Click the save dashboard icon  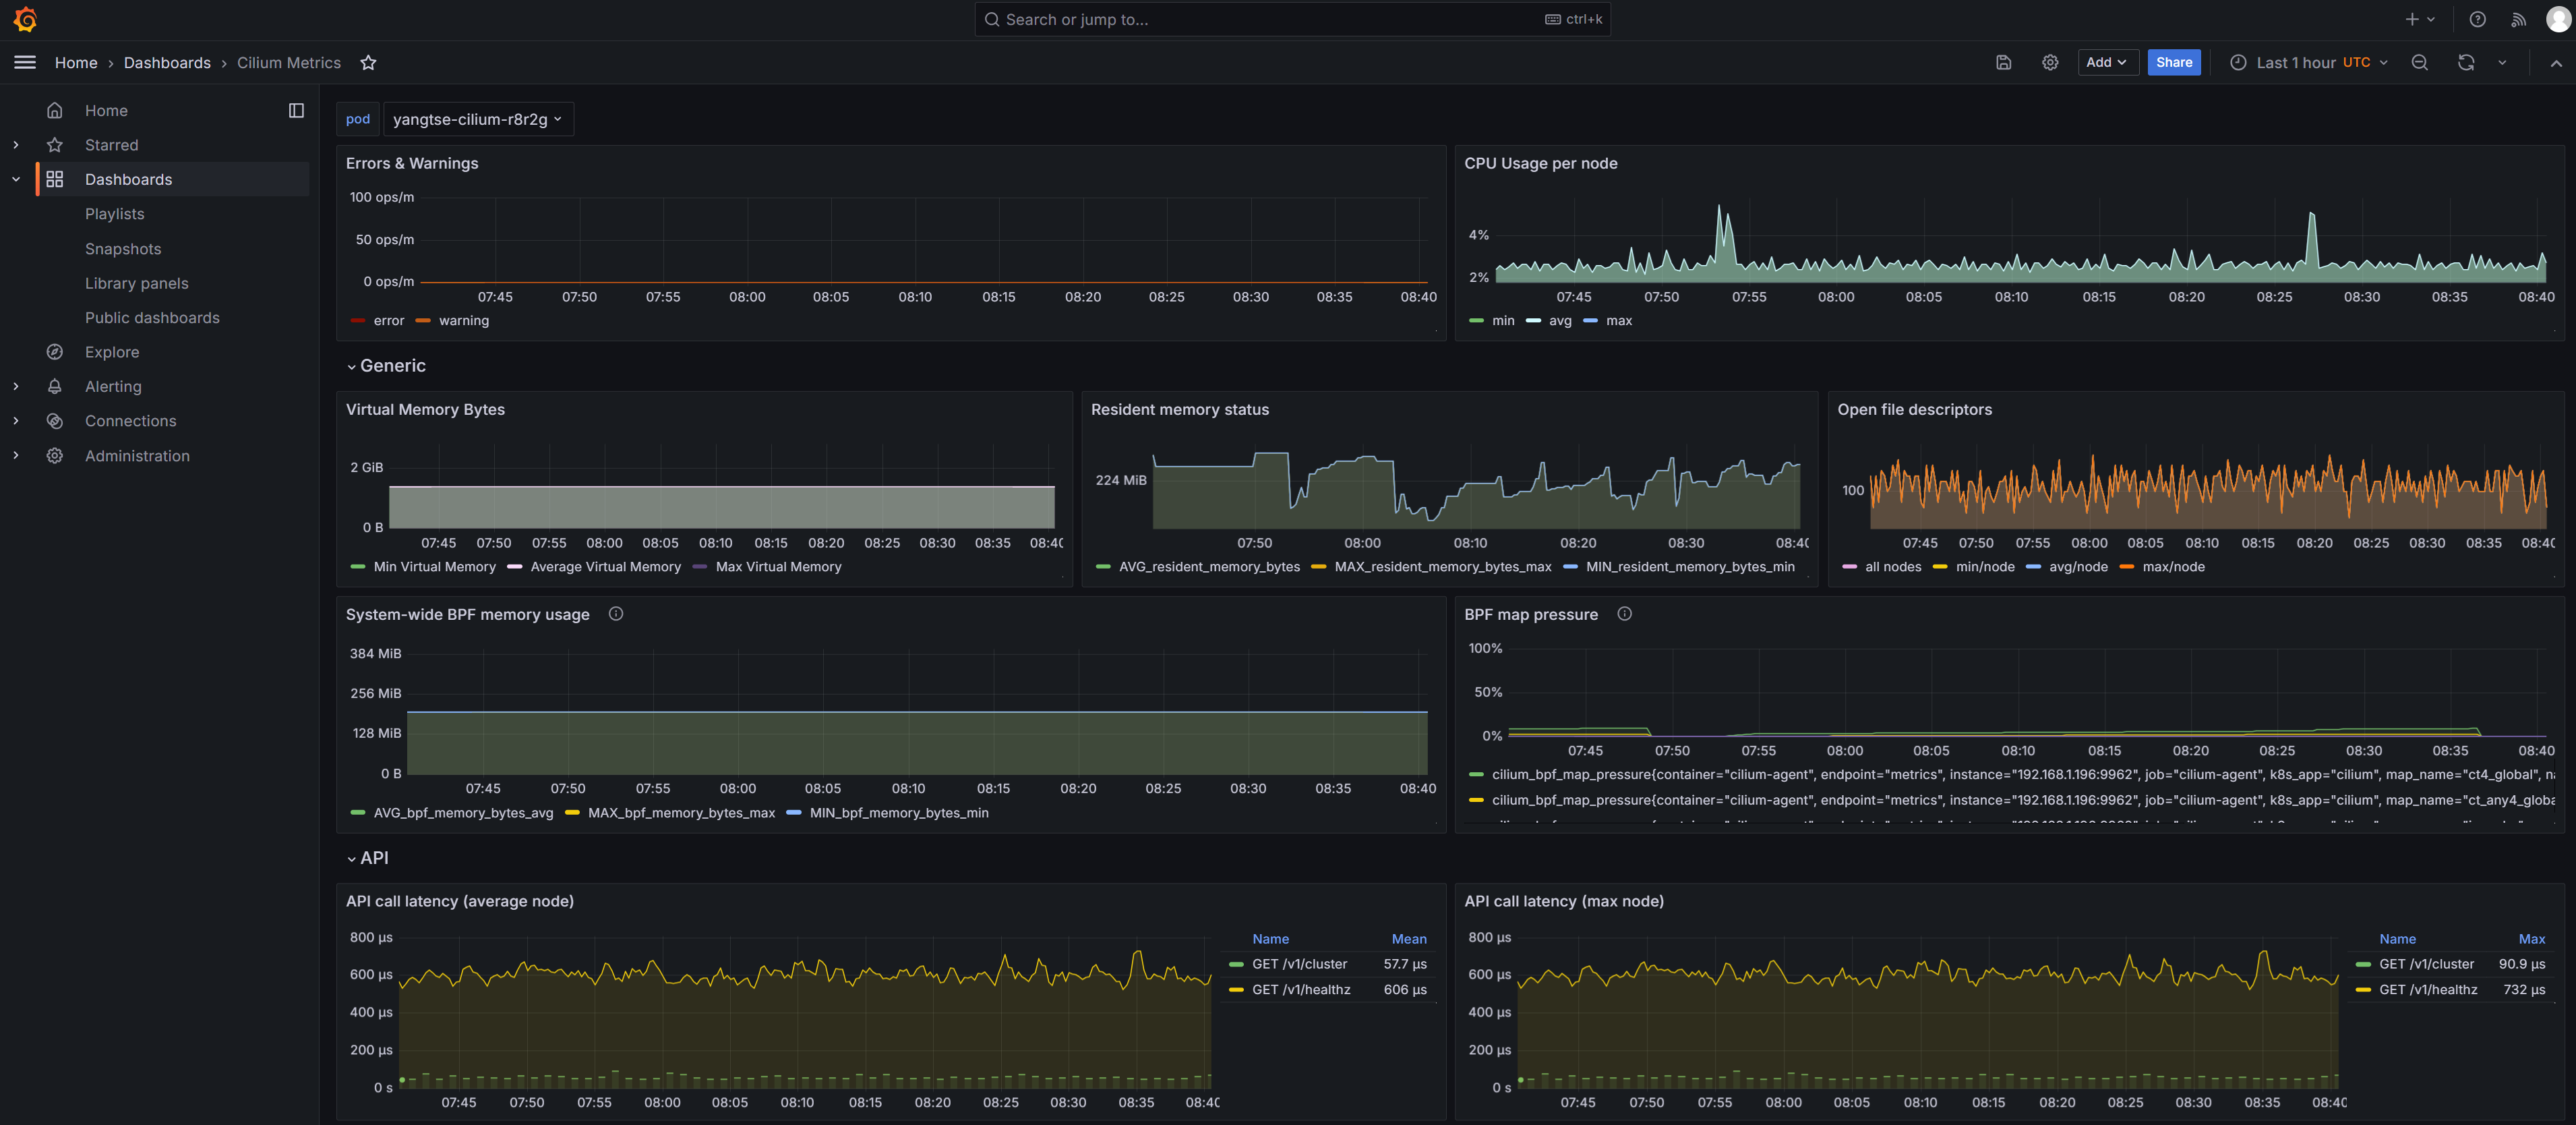click(2003, 63)
